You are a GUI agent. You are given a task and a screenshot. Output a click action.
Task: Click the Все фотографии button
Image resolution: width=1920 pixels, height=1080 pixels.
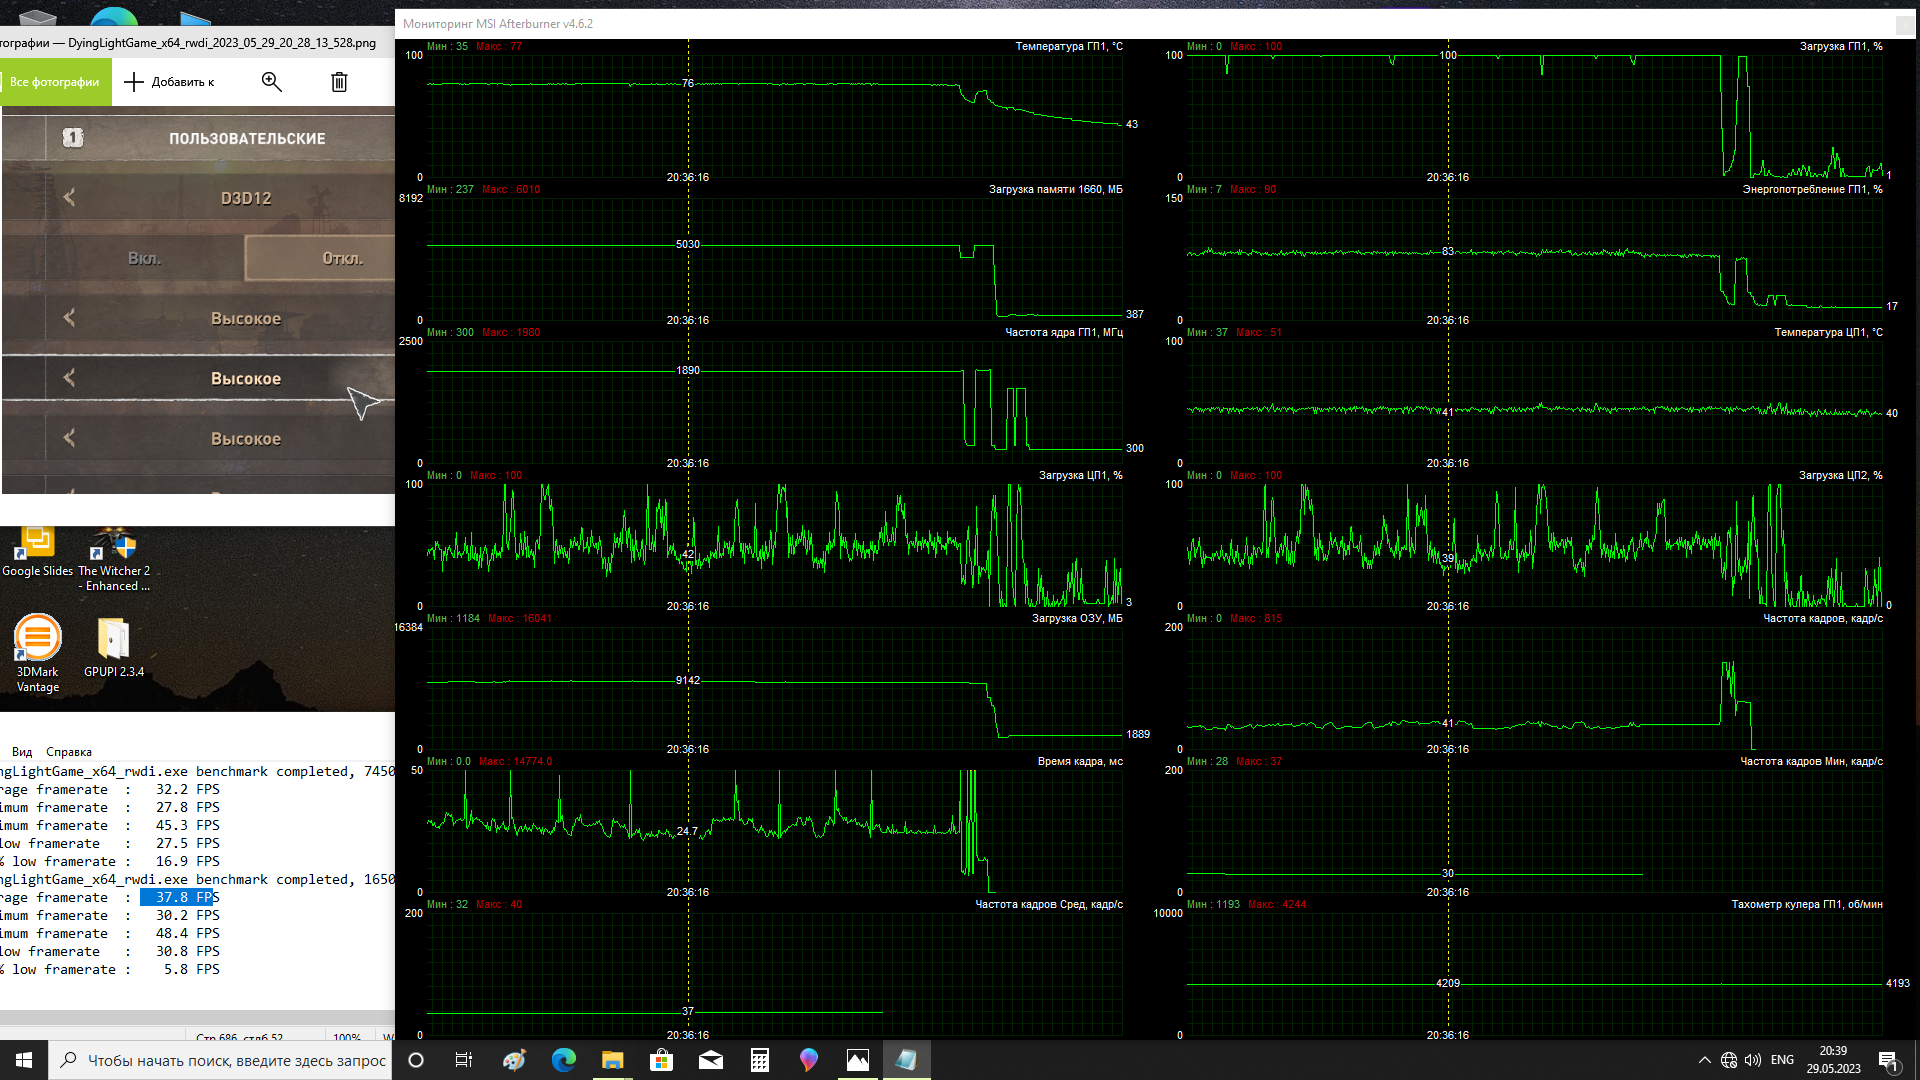(x=54, y=82)
